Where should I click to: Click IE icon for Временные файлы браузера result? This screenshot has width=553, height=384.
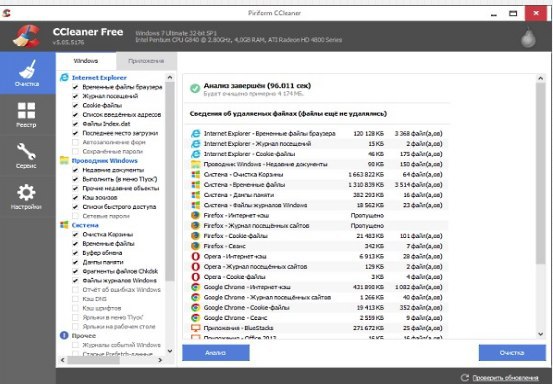[x=195, y=134]
